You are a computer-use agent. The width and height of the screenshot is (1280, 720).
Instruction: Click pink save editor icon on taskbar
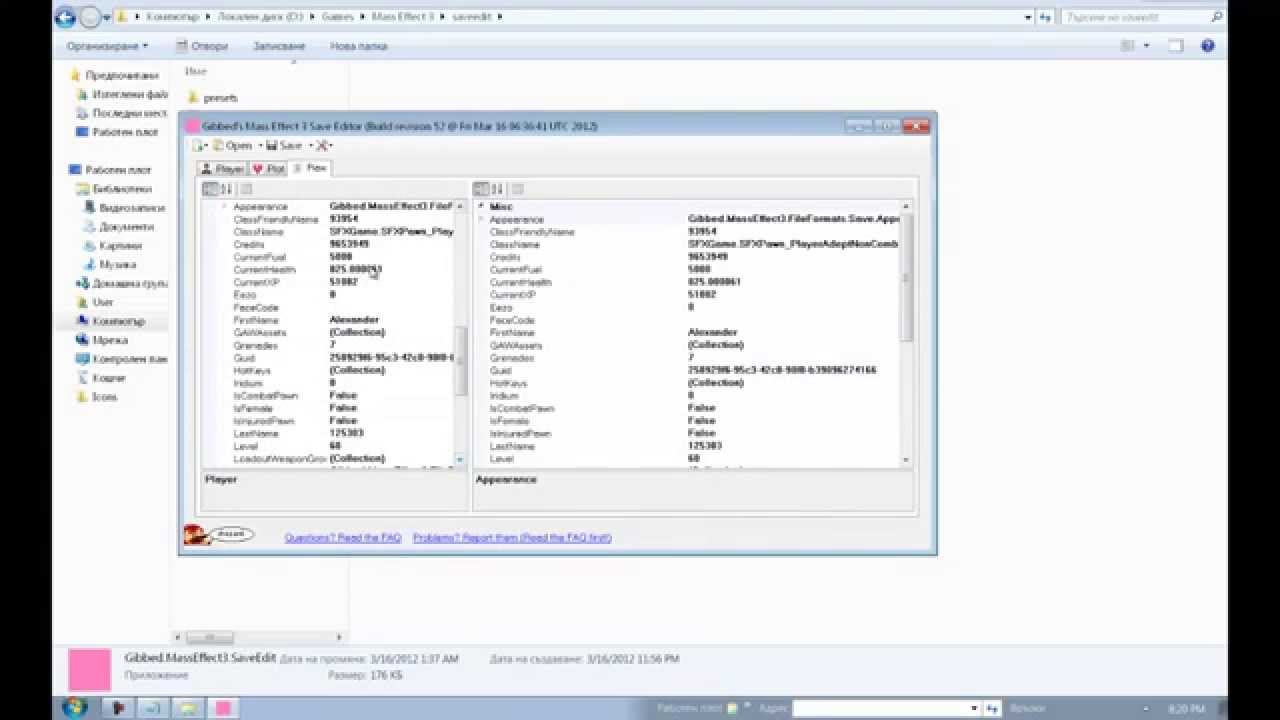223,708
